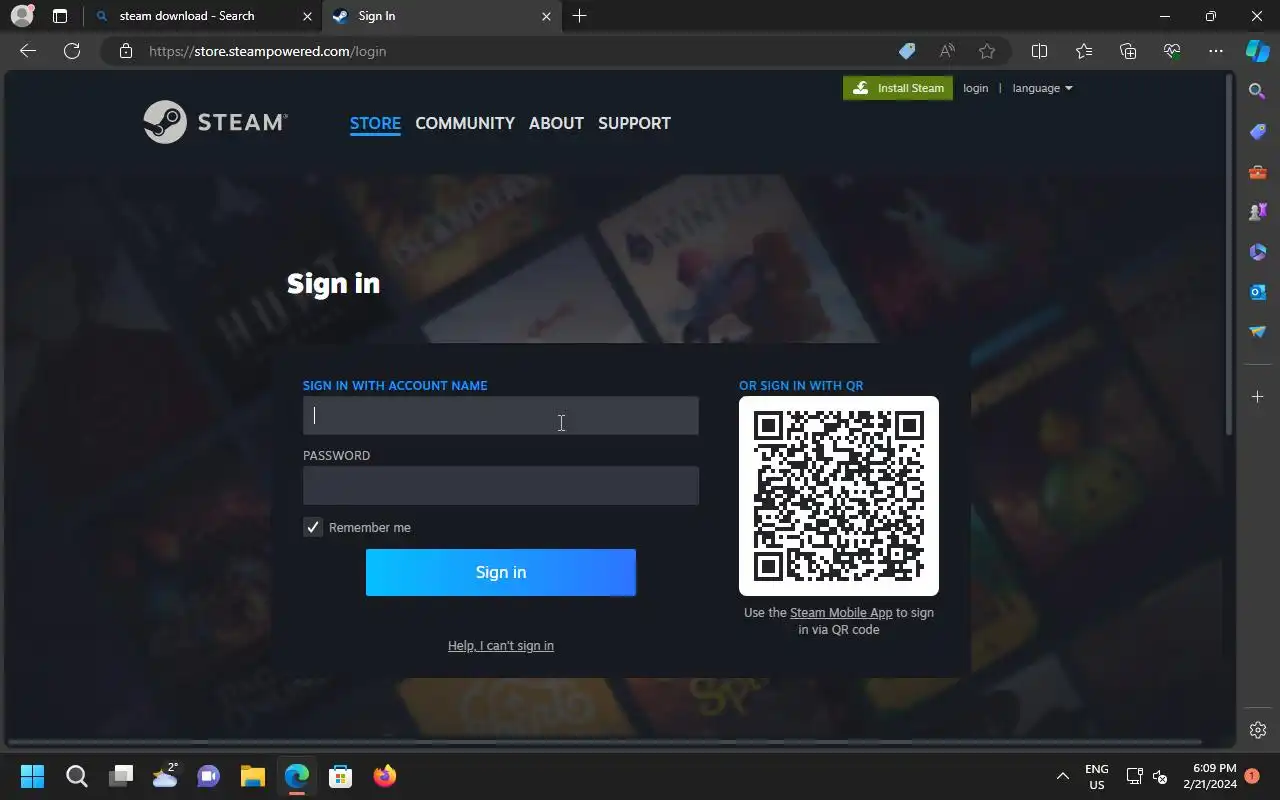This screenshot has width=1280, height=800.
Task: Open the STORE menu
Action: pos(375,123)
